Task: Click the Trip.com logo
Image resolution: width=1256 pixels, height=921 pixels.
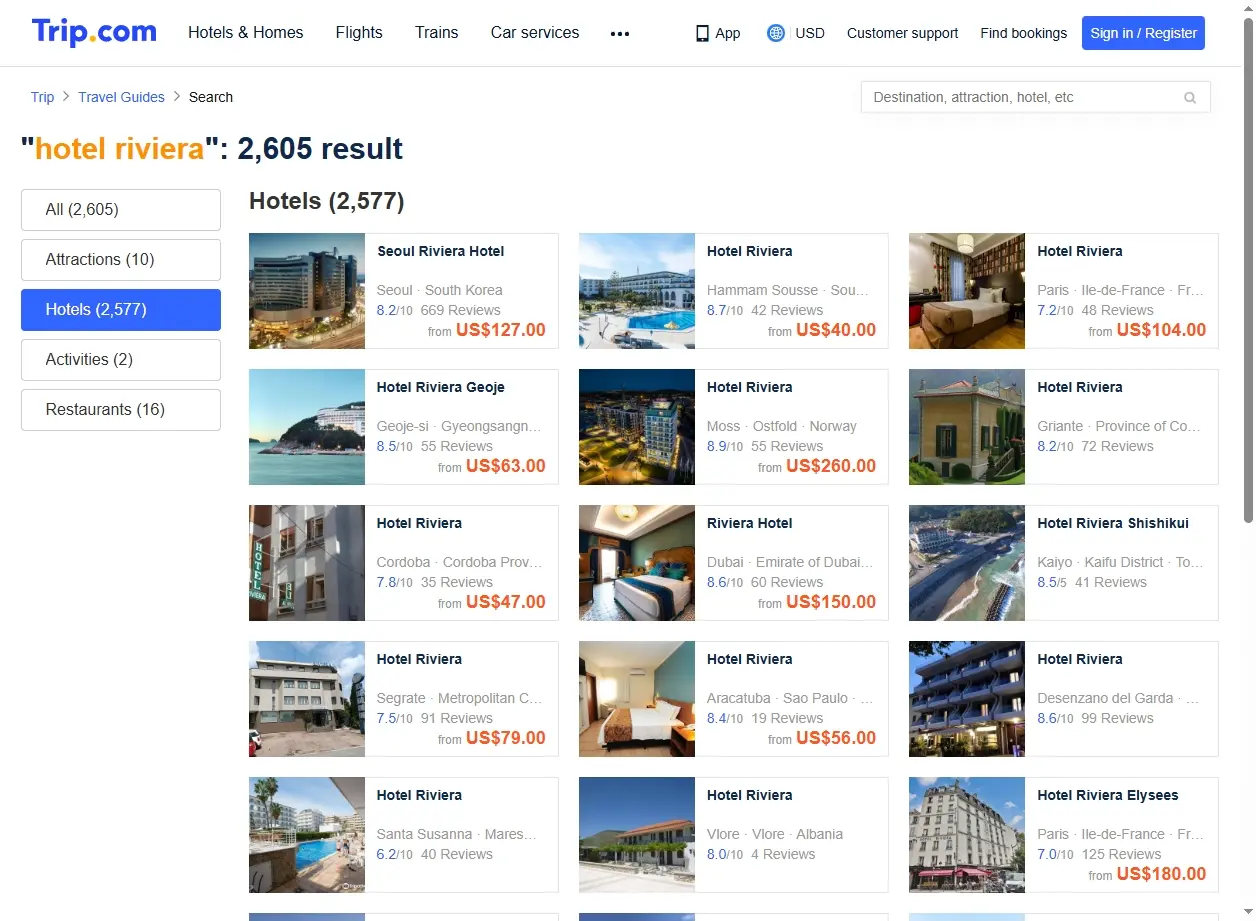Action: (x=94, y=32)
